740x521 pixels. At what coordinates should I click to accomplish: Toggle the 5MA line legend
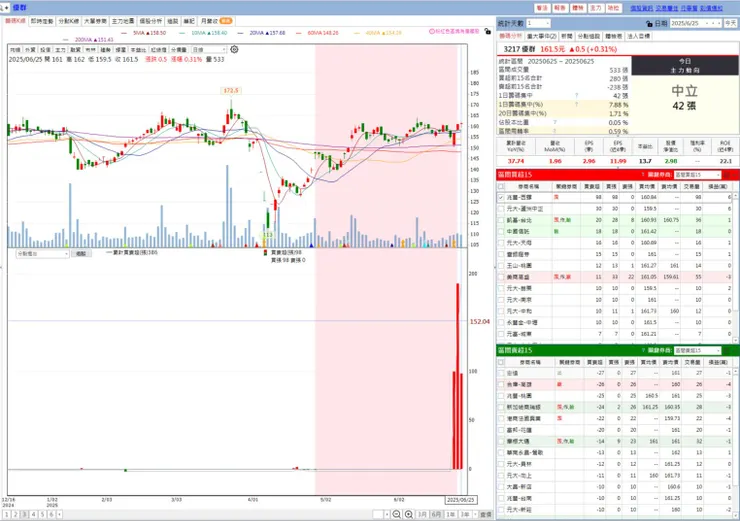click(144, 33)
